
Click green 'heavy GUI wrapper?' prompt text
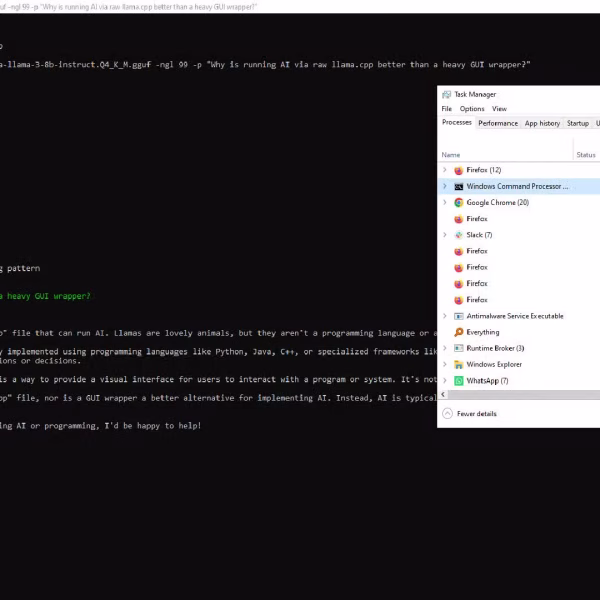(x=49, y=296)
